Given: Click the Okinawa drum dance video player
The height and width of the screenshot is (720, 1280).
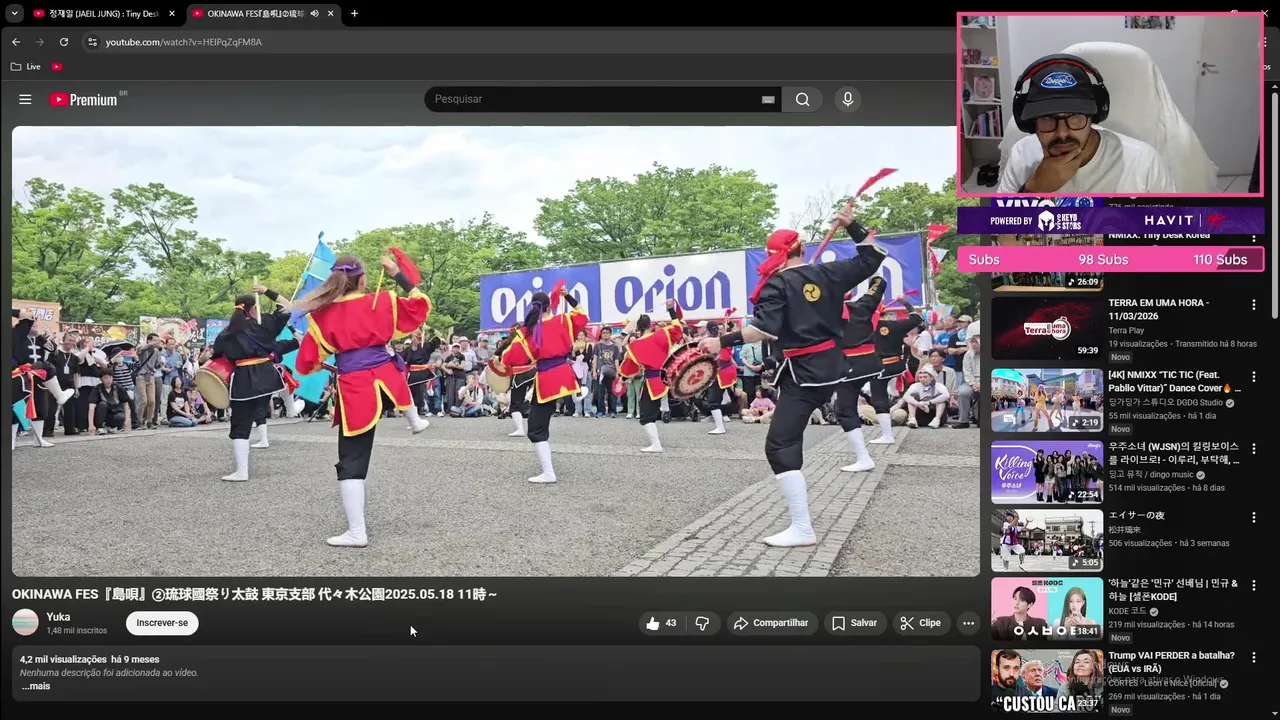Looking at the screenshot, I should tap(496, 351).
